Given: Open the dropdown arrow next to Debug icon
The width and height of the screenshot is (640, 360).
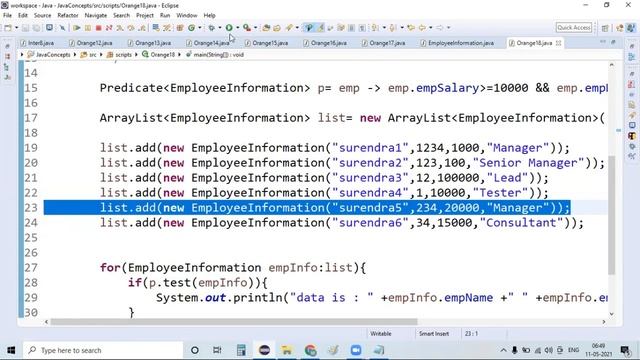Looking at the screenshot, I should pyautogui.click(x=220, y=28).
